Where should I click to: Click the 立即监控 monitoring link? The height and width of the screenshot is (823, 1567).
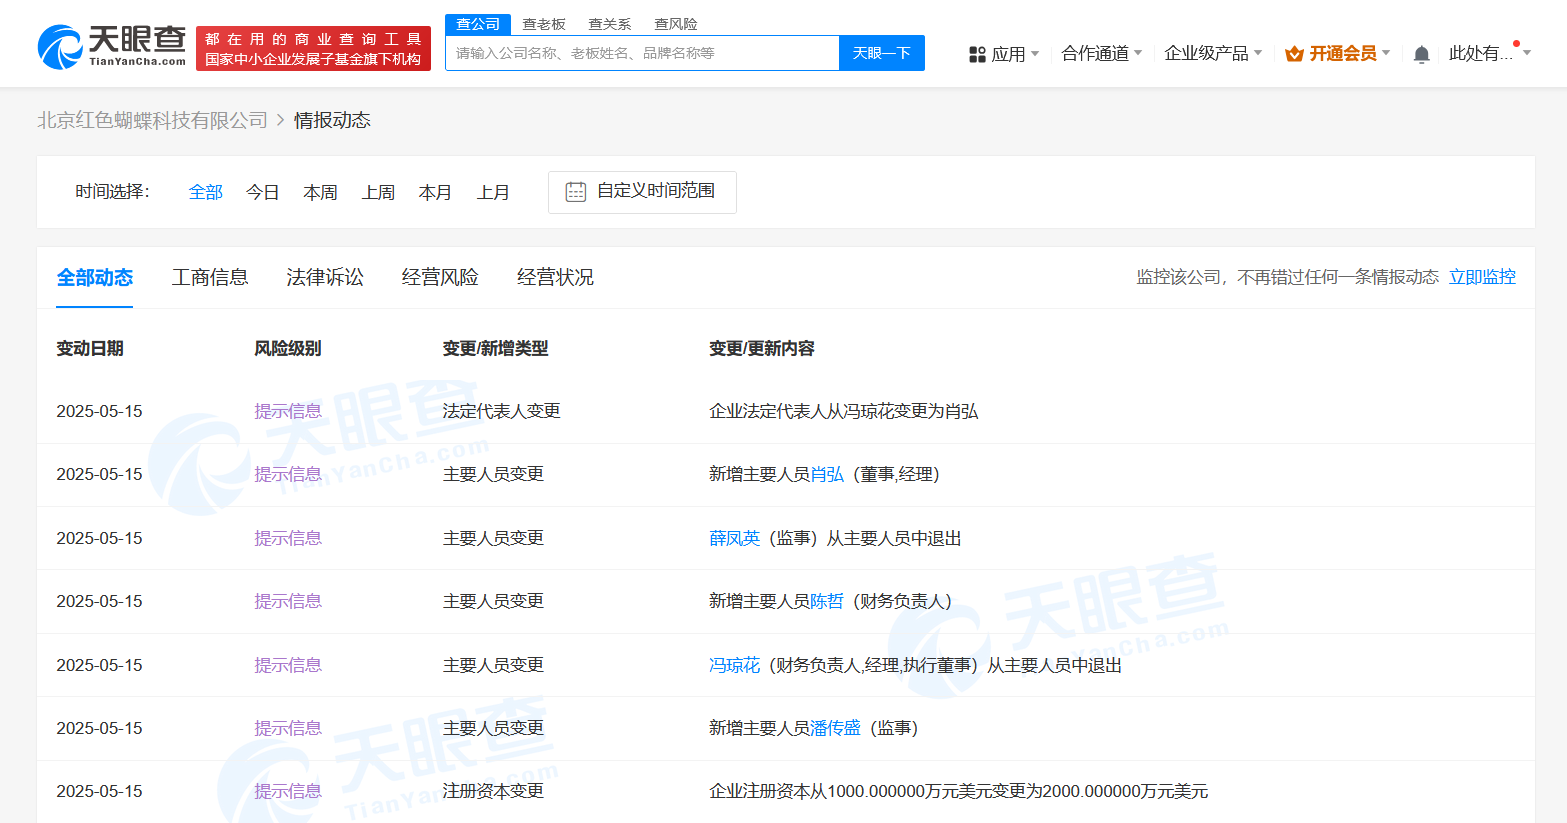[x=1482, y=277]
